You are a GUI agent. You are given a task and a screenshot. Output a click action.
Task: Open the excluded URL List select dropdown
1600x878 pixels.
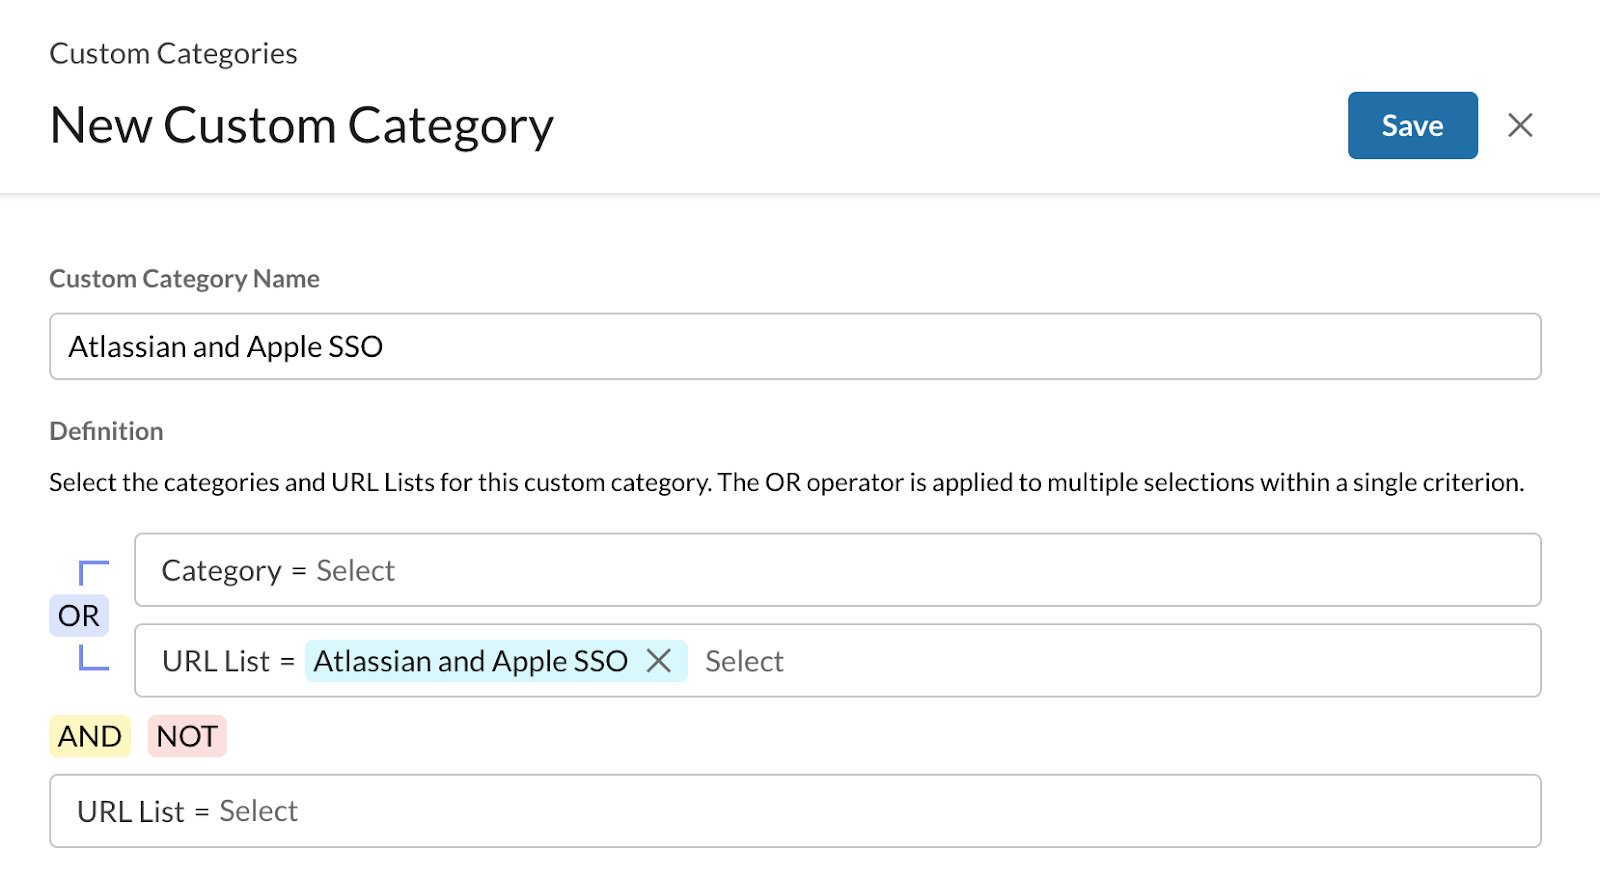(795, 811)
